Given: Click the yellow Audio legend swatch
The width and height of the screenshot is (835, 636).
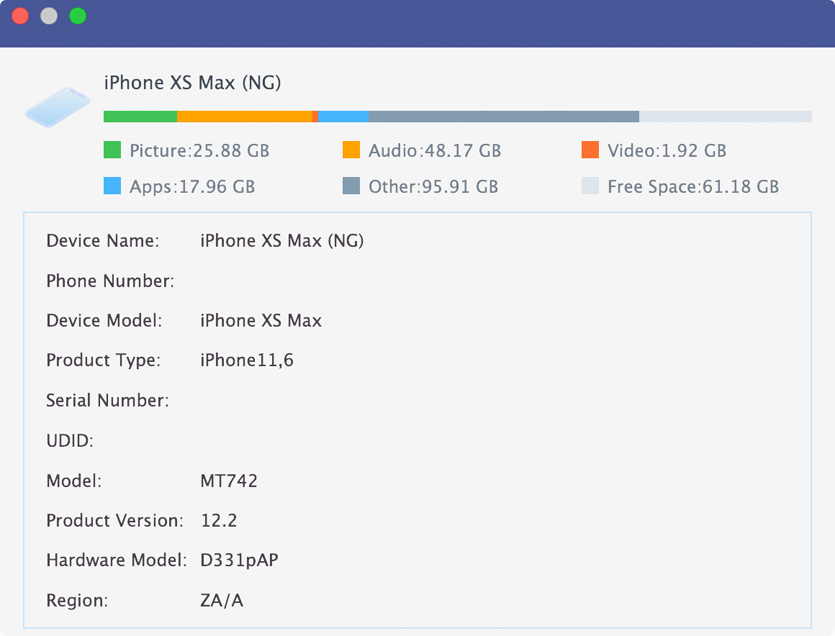Looking at the screenshot, I should (x=351, y=151).
